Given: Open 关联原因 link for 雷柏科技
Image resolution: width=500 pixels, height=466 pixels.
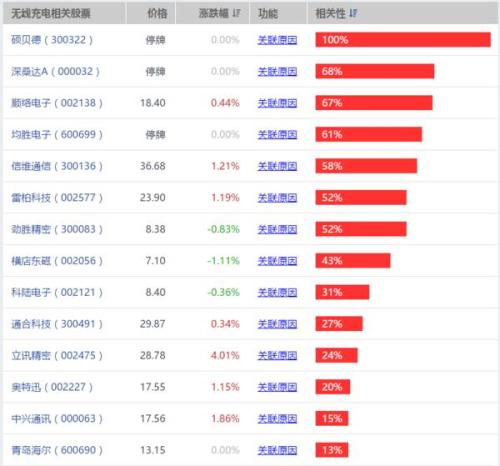Looking at the screenshot, I should coord(277,198).
